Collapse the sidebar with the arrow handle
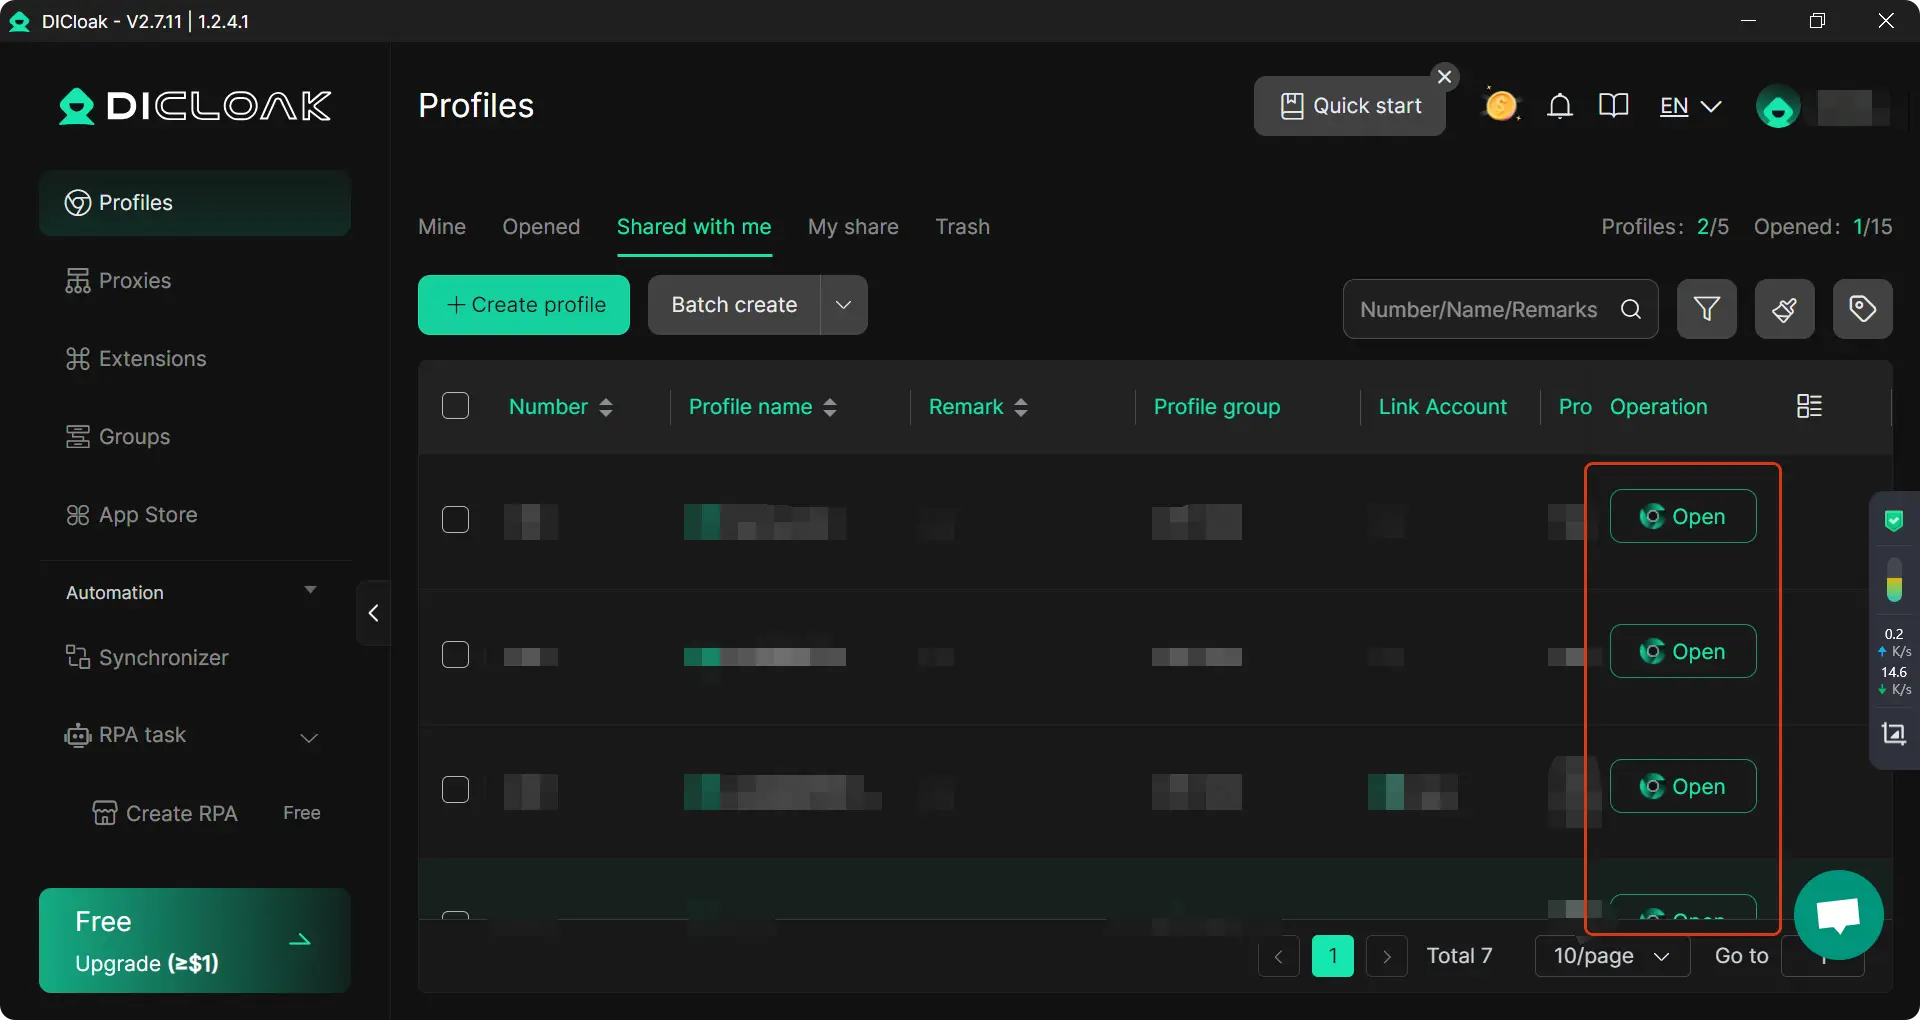This screenshot has width=1920, height=1020. pyautogui.click(x=373, y=613)
